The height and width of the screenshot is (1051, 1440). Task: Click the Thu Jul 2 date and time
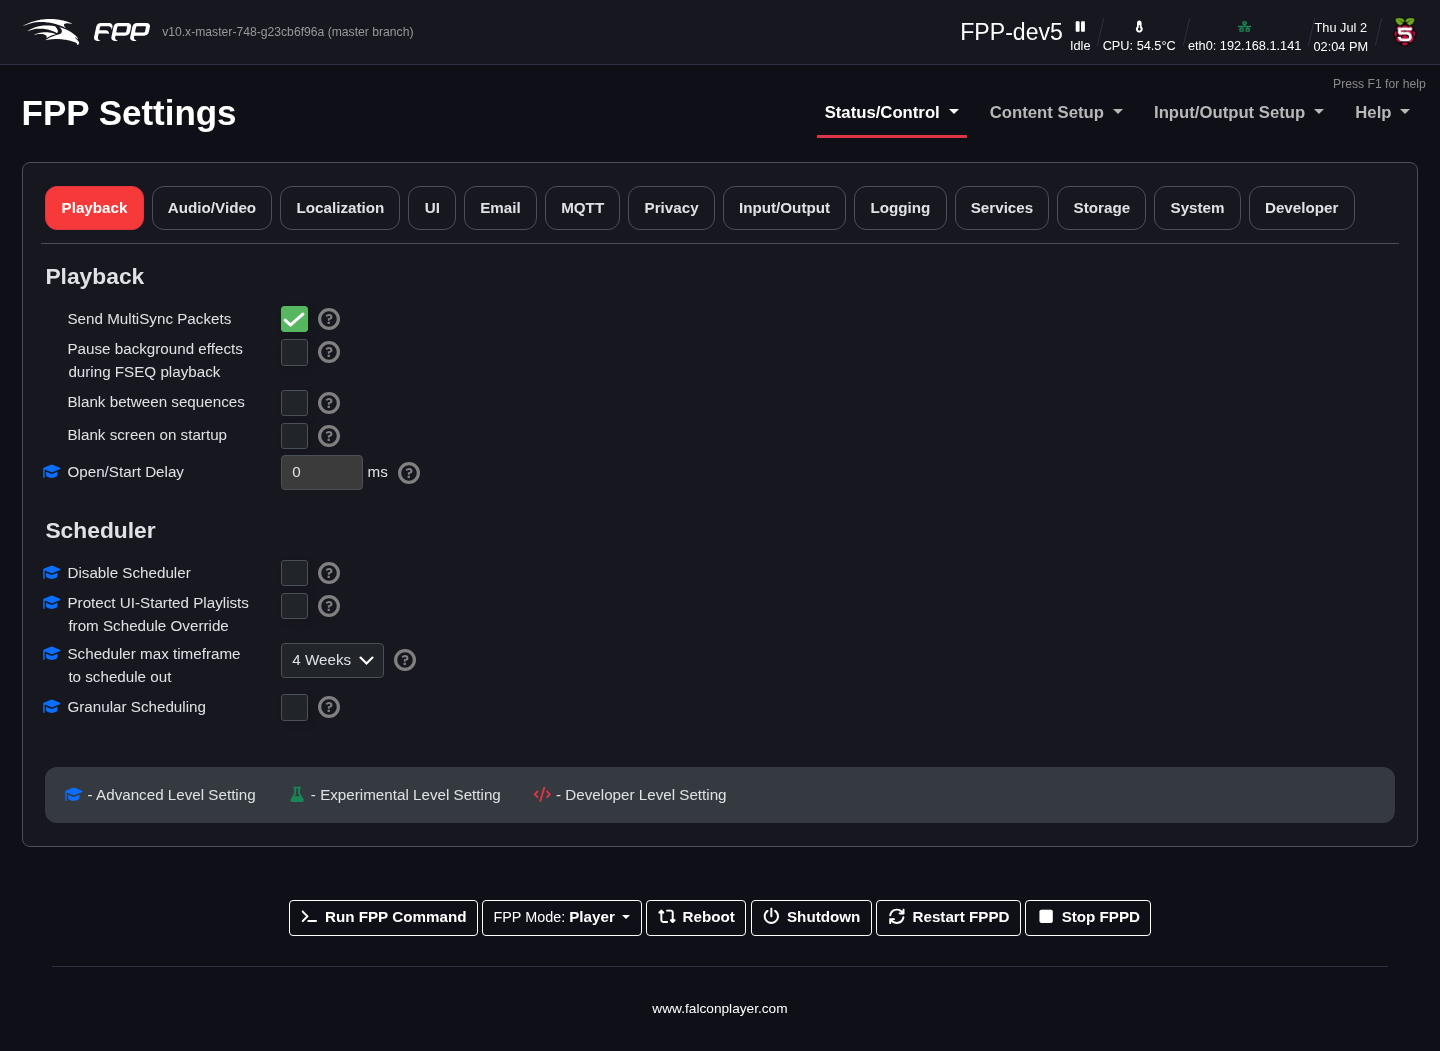pos(1340,37)
